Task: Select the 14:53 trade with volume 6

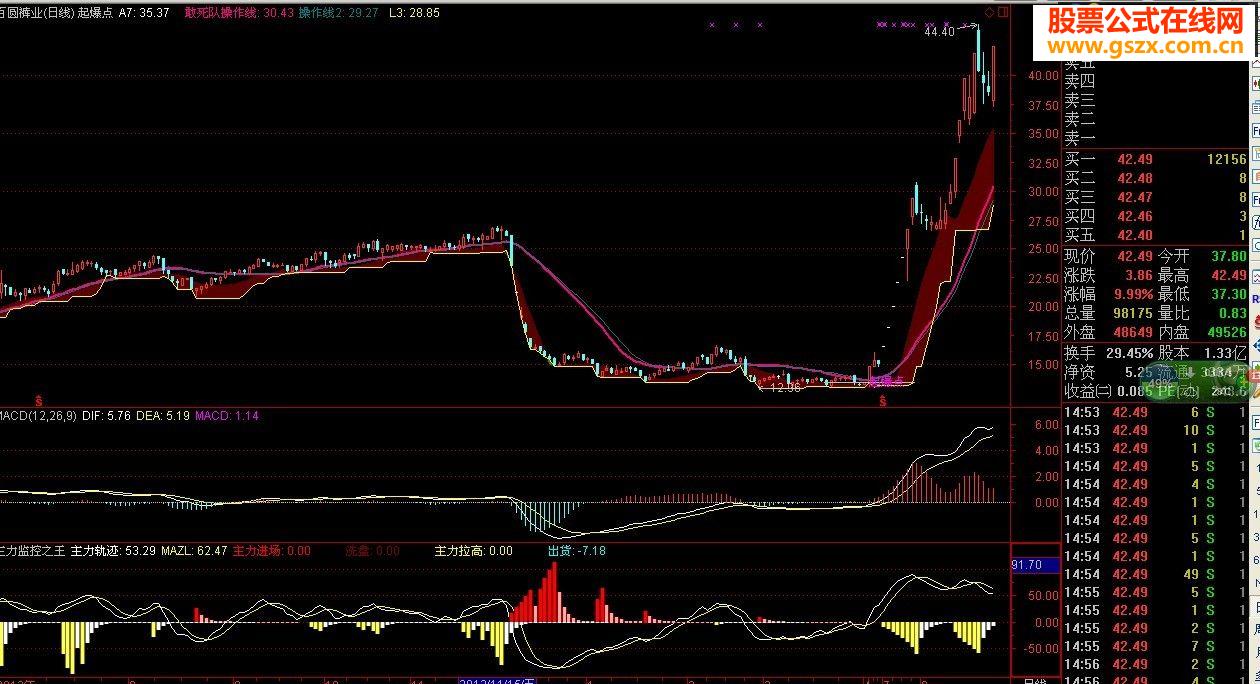Action: click(1155, 412)
